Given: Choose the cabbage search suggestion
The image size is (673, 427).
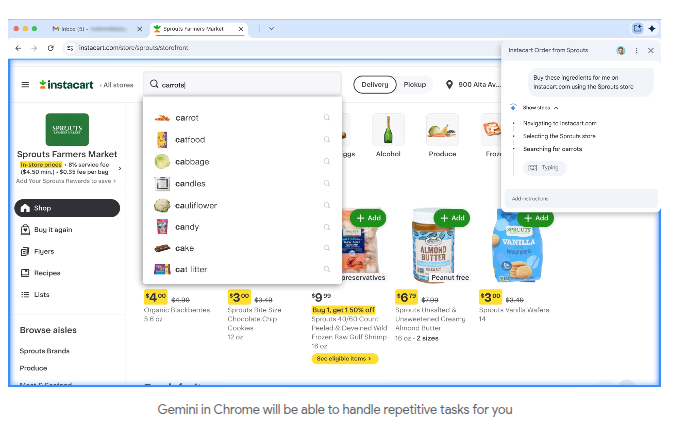Looking at the screenshot, I should (x=192, y=161).
